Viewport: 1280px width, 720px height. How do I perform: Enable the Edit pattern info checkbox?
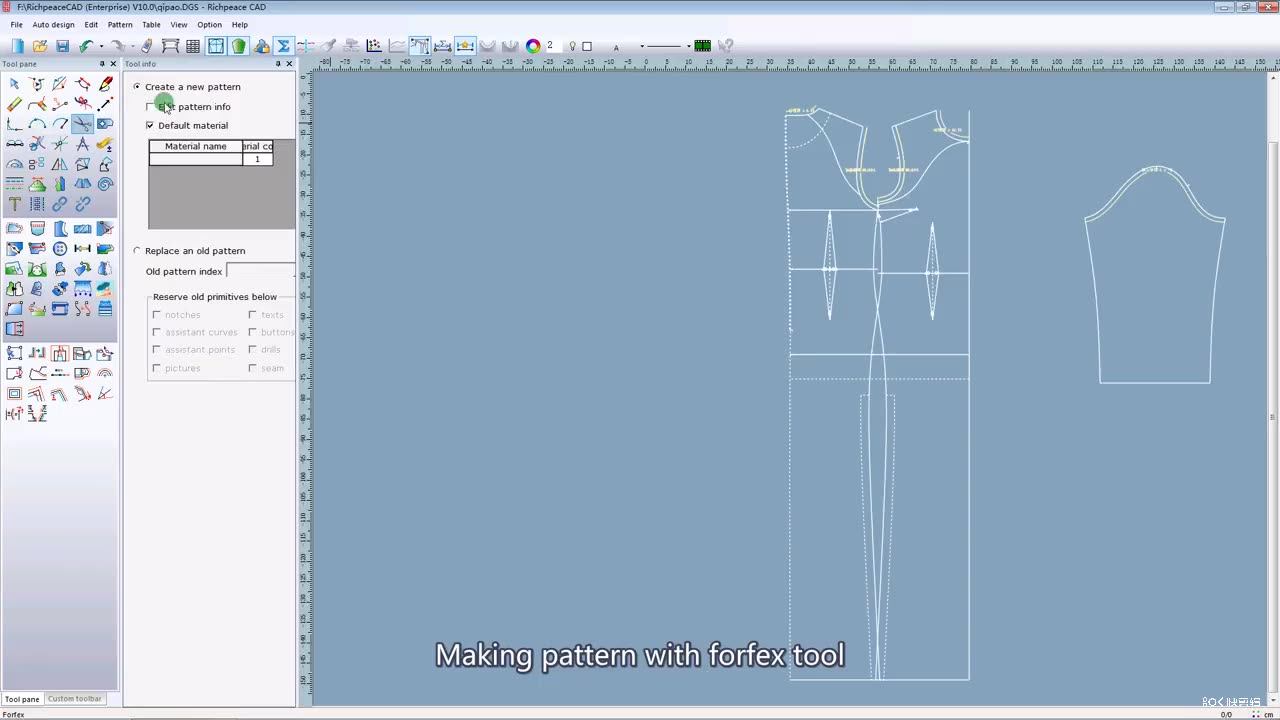[x=150, y=107]
